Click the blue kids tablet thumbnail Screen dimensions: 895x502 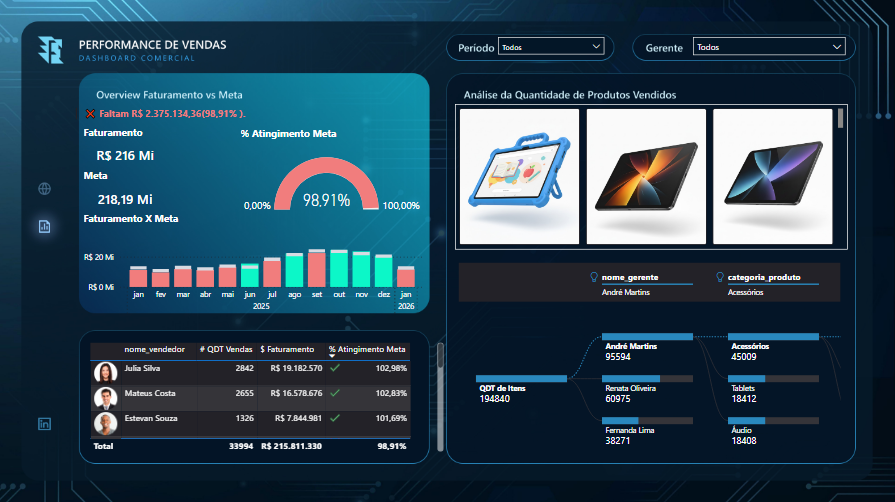point(519,176)
